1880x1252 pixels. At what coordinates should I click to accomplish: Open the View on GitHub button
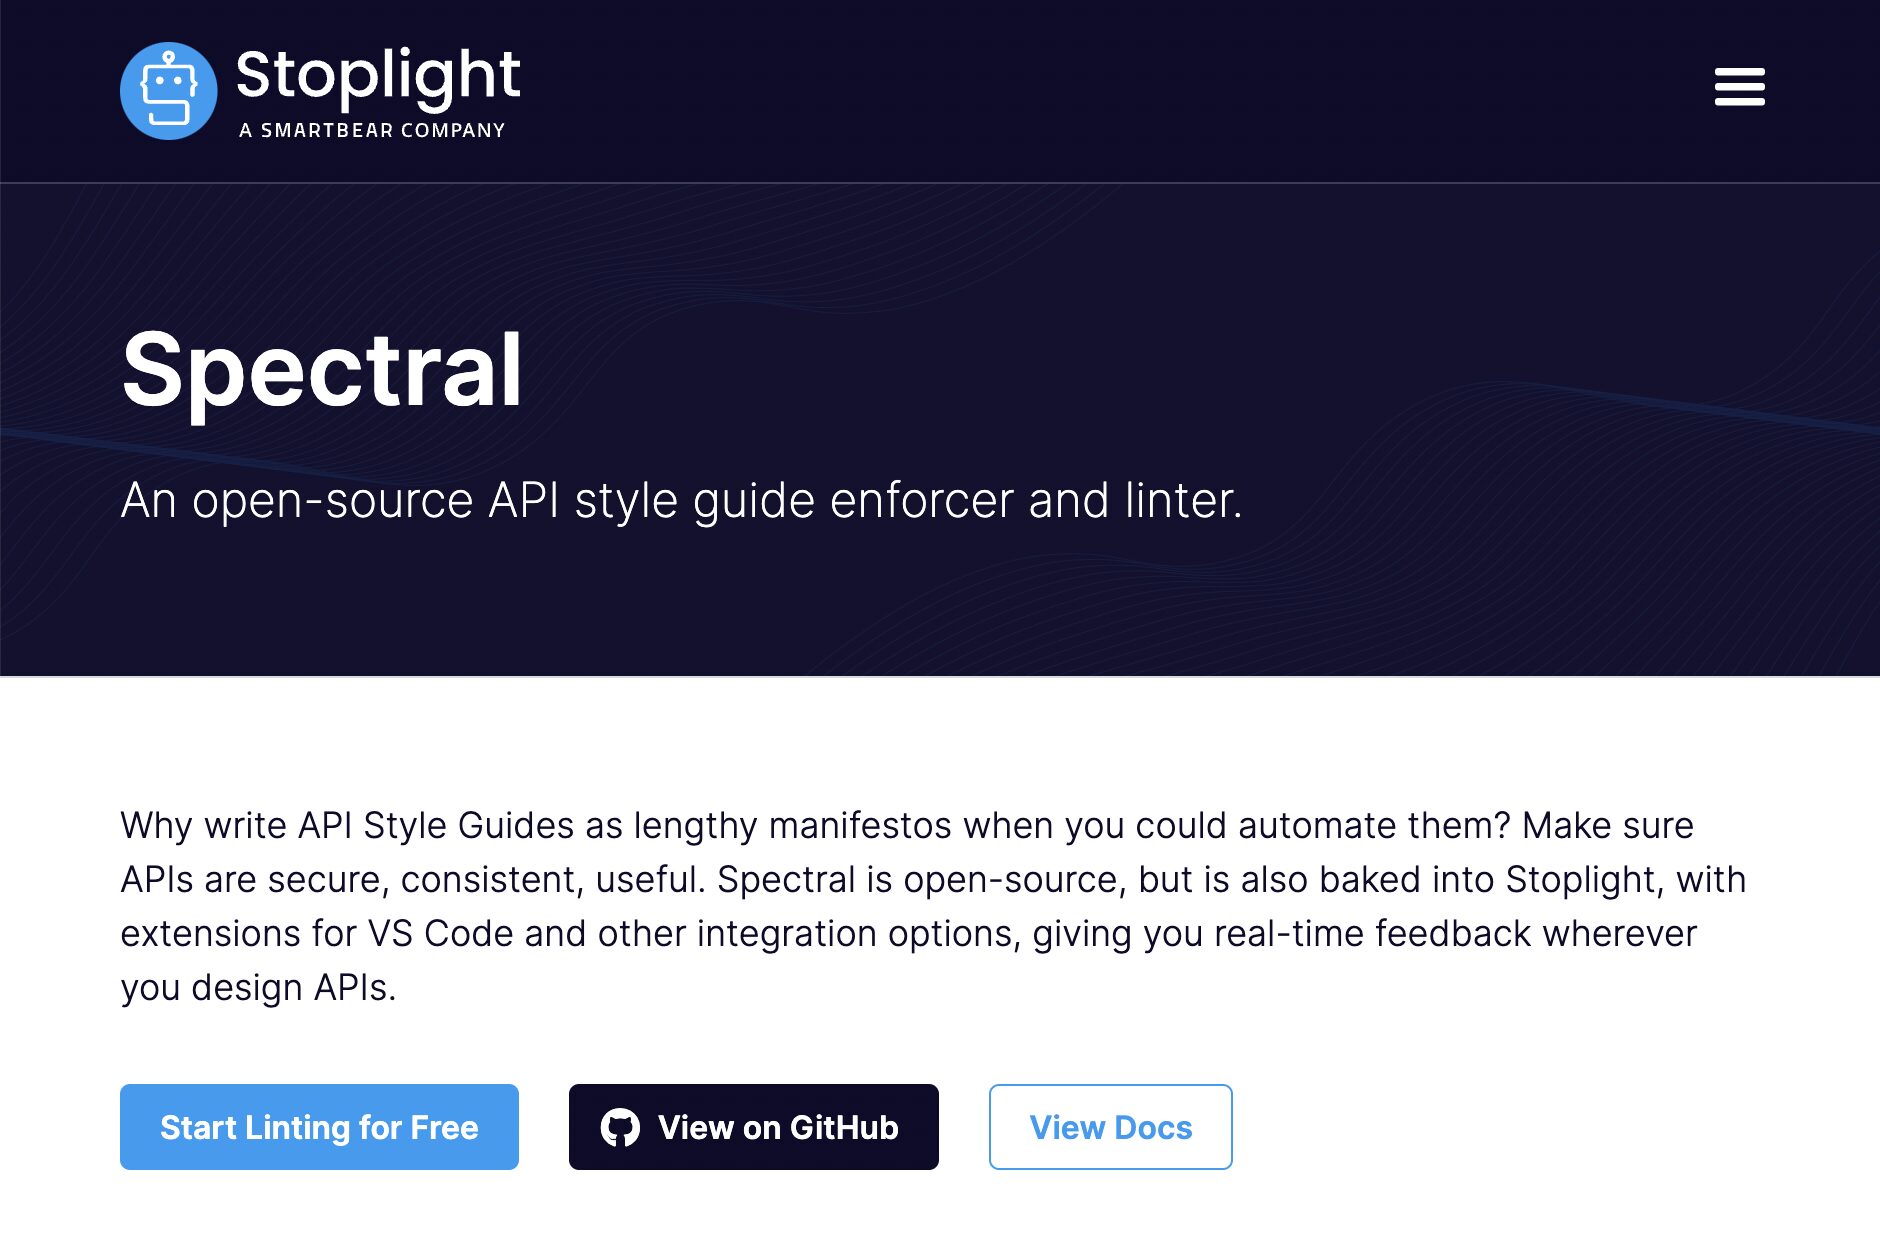(x=753, y=1127)
